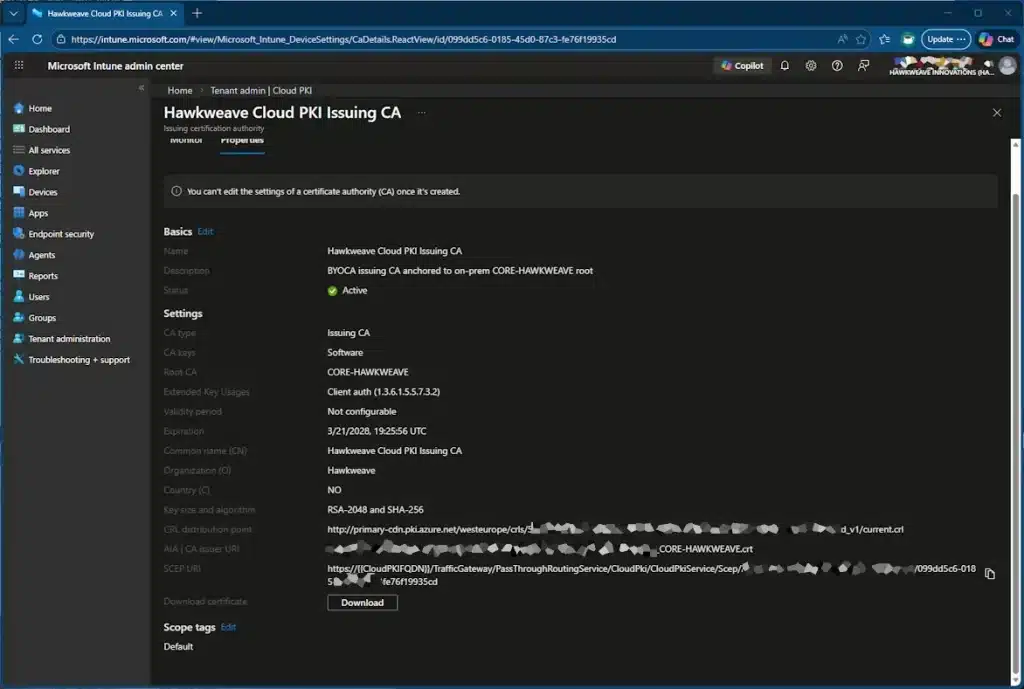
Task: Select the Properties tab
Action: coord(242,141)
